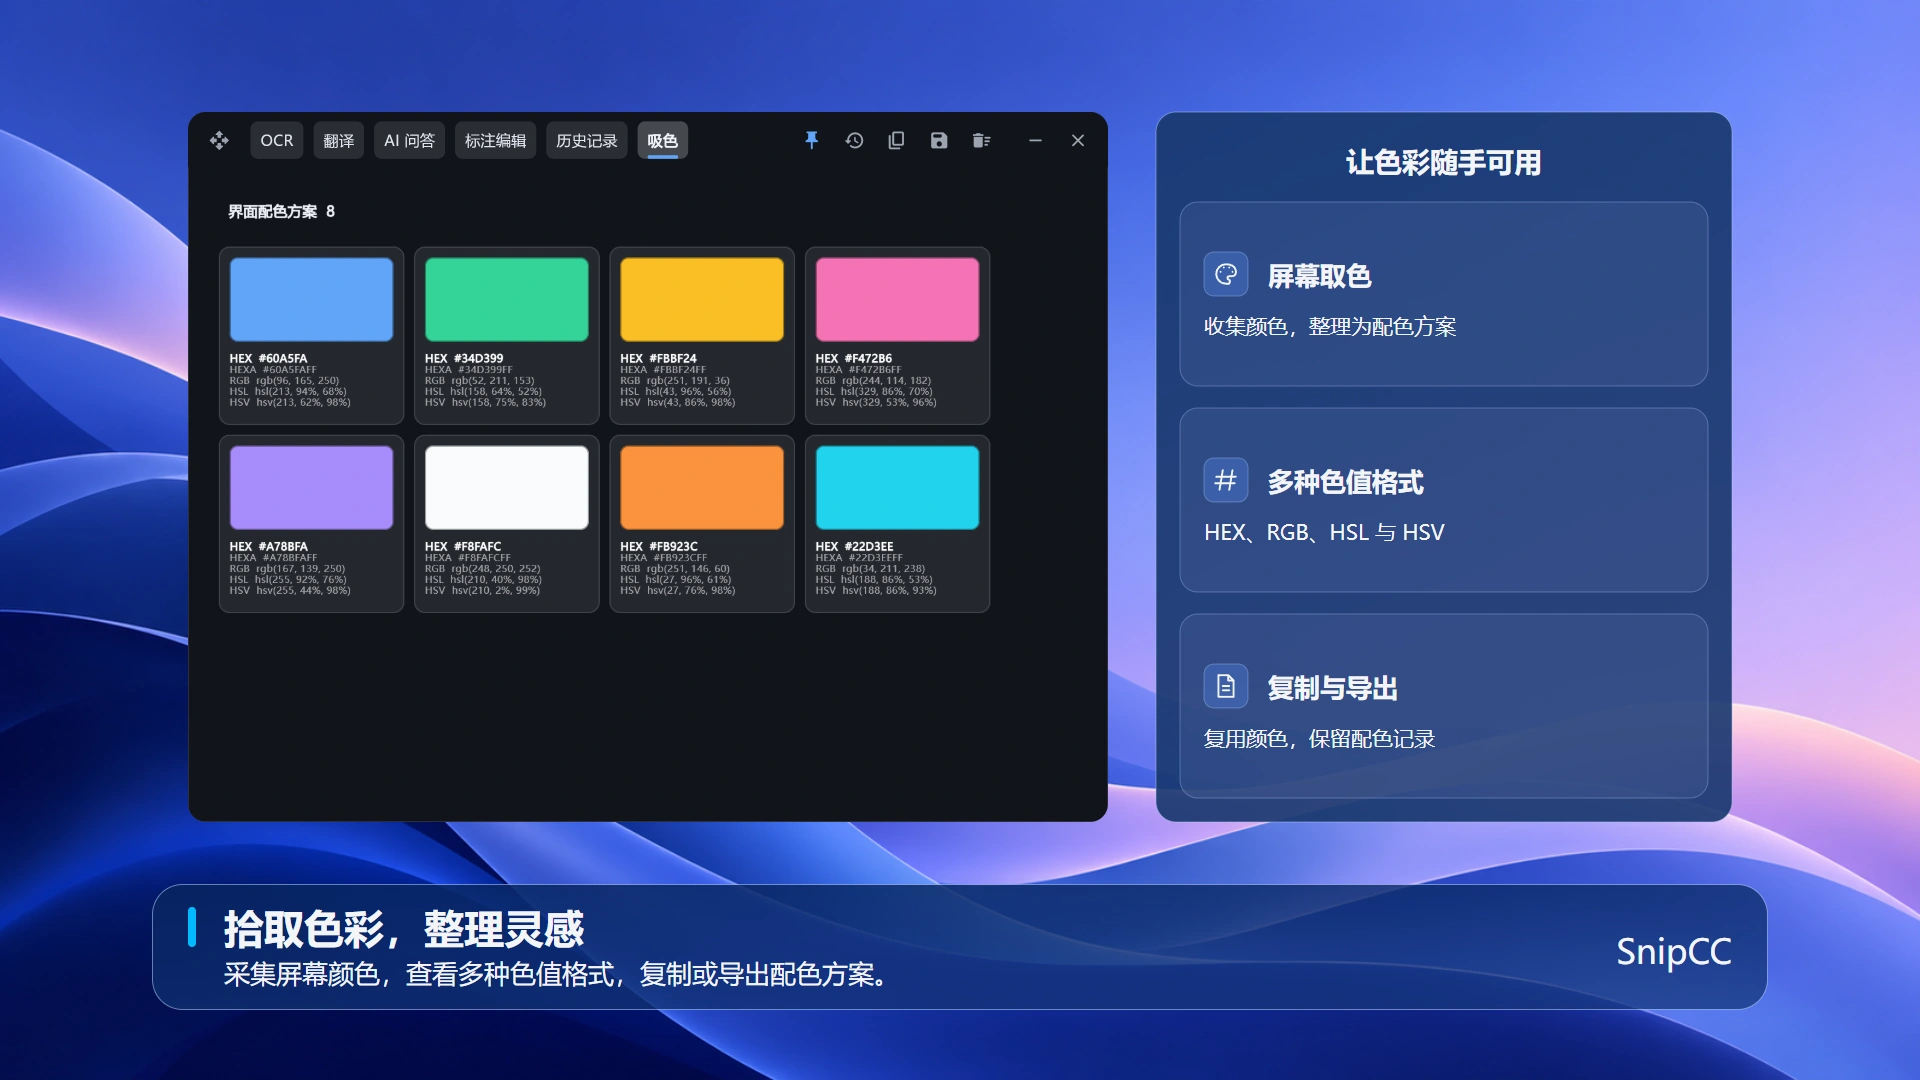This screenshot has height=1080, width=1920.
Task: Switch to the AI 问答 tab
Action: pyautogui.click(x=410, y=141)
